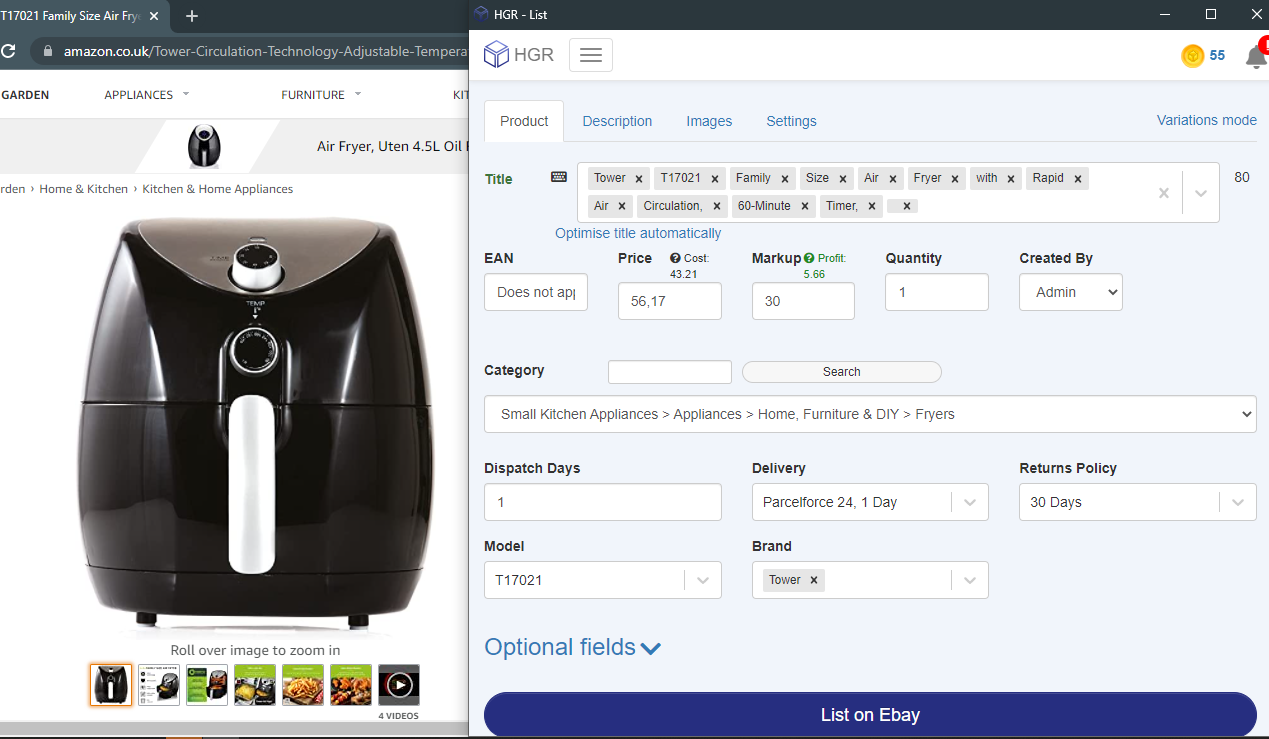Image resolution: width=1269 pixels, height=739 pixels.
Task: Click the keyboard icon beside Title
Action: pos(559,177)
